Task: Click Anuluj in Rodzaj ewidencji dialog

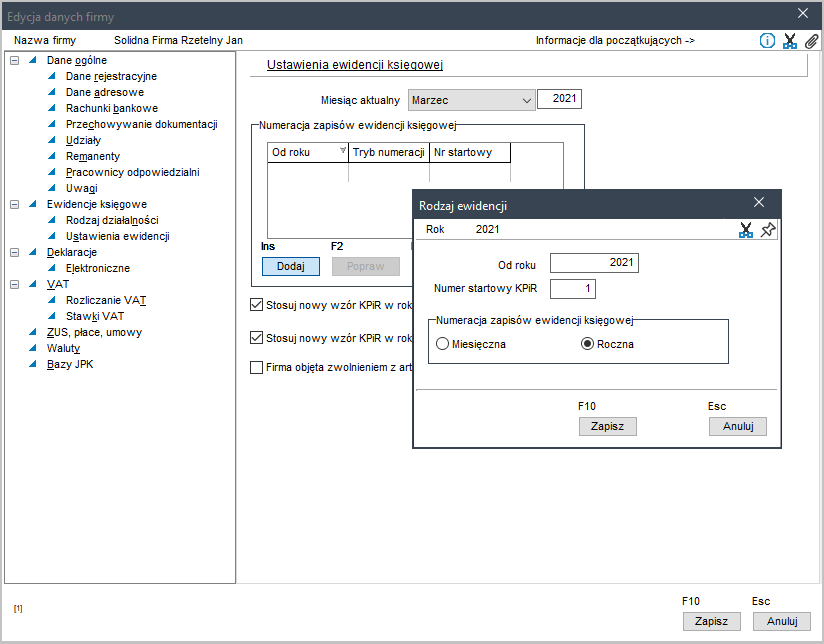Action: coord(738,426)
